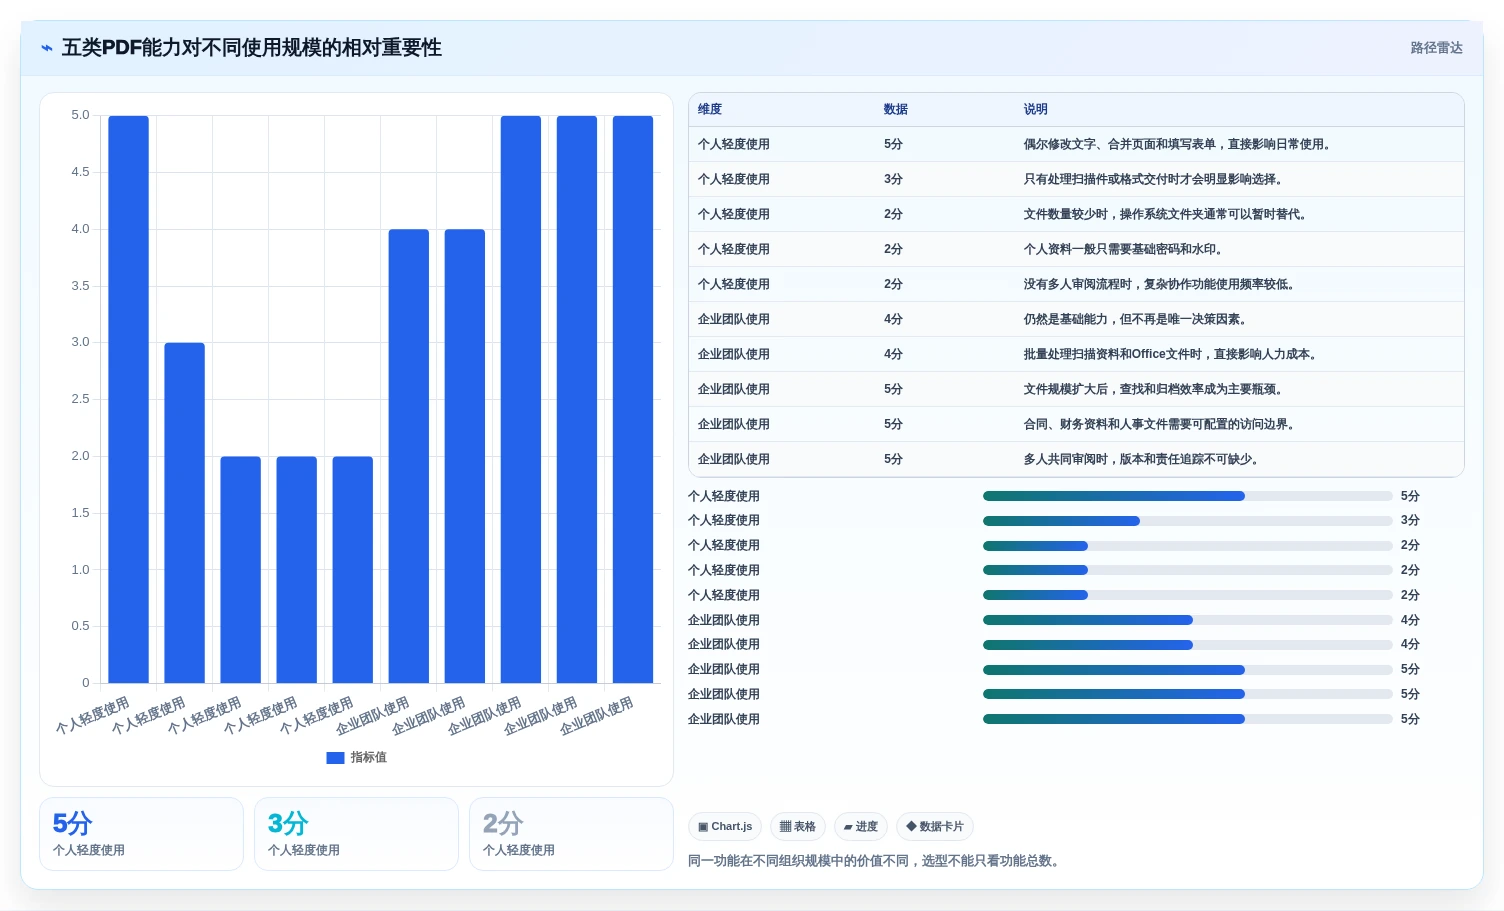Click the Chart.js chip icon
1504x911 pixels.
click(703, 827)
